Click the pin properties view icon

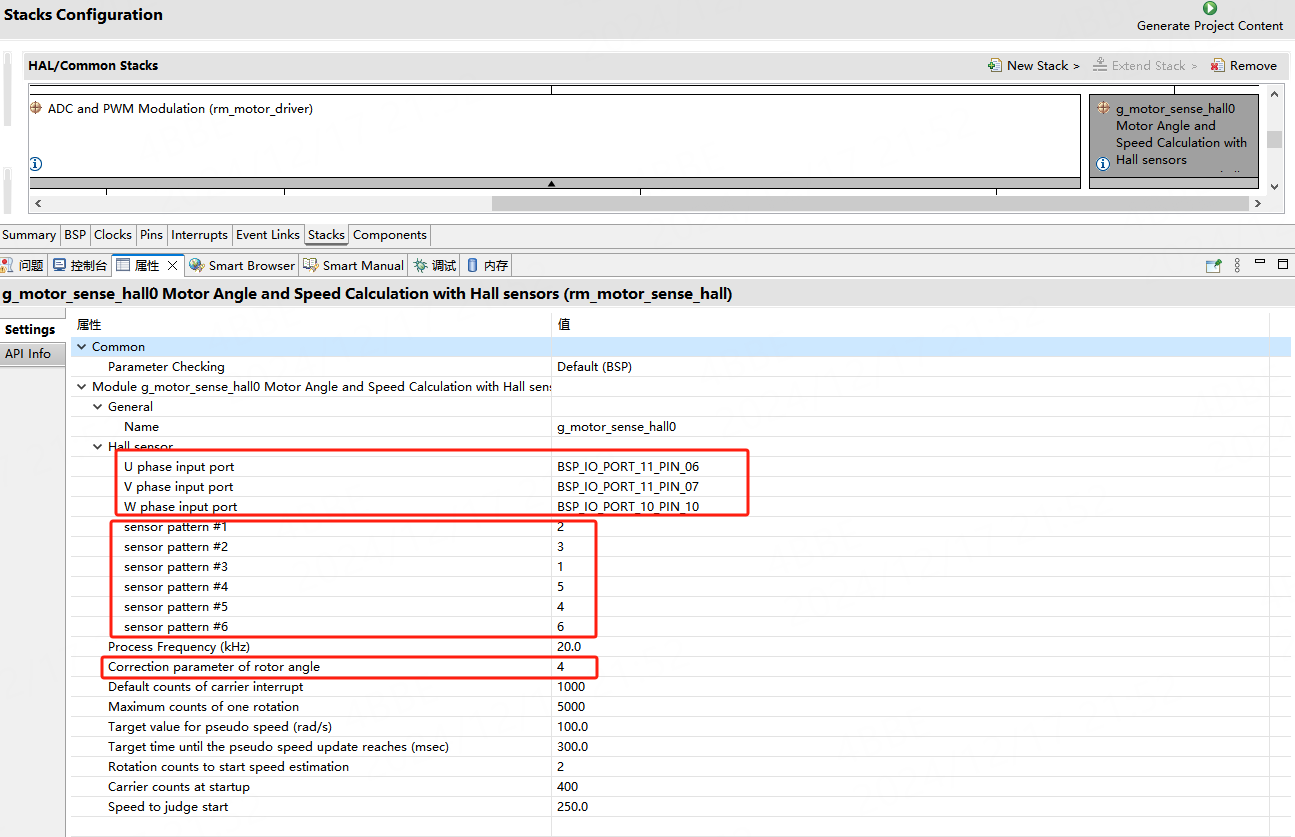click(x=1213, y=265)
